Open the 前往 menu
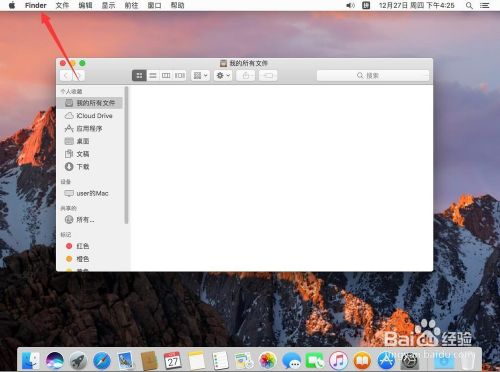The width and height of the screenshot is (500, 372). tap(131, 5)
